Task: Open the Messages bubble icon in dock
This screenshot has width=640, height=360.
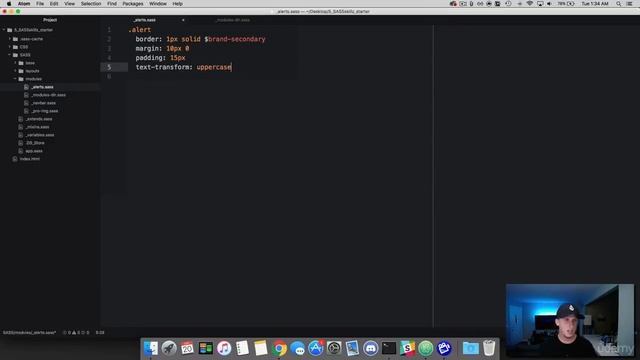Action: (x=298, y=348)
